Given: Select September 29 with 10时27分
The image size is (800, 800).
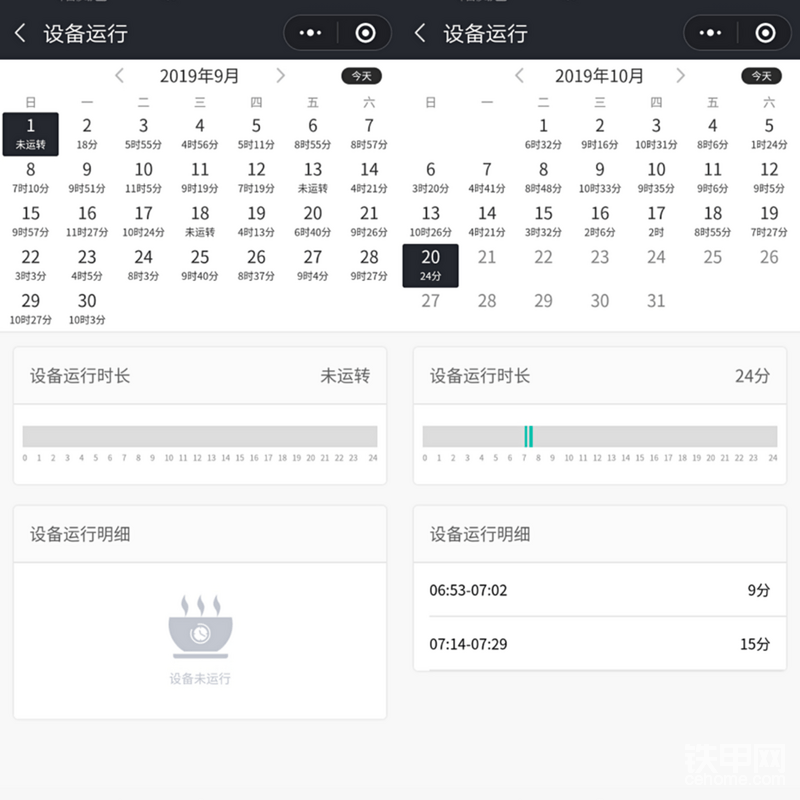Looking at the screenshot, I should click(x=31, y=310).
